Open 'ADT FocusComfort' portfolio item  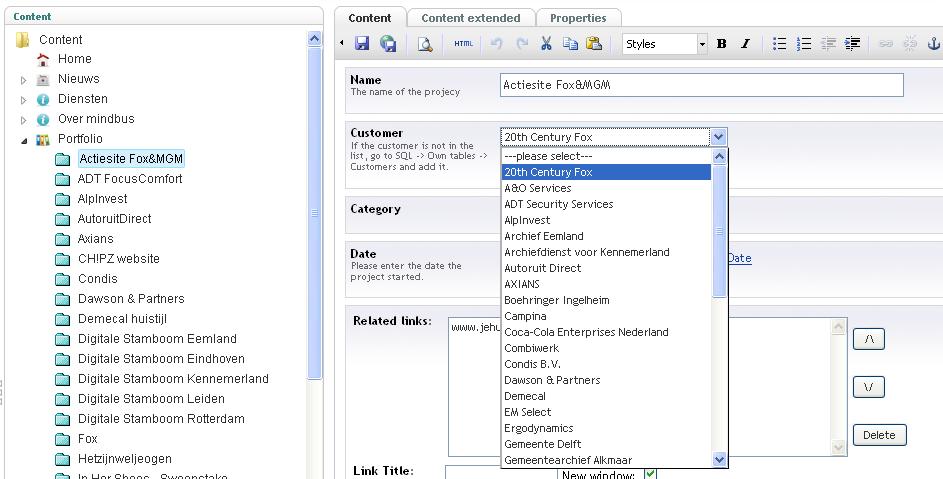tap(130, 179)
